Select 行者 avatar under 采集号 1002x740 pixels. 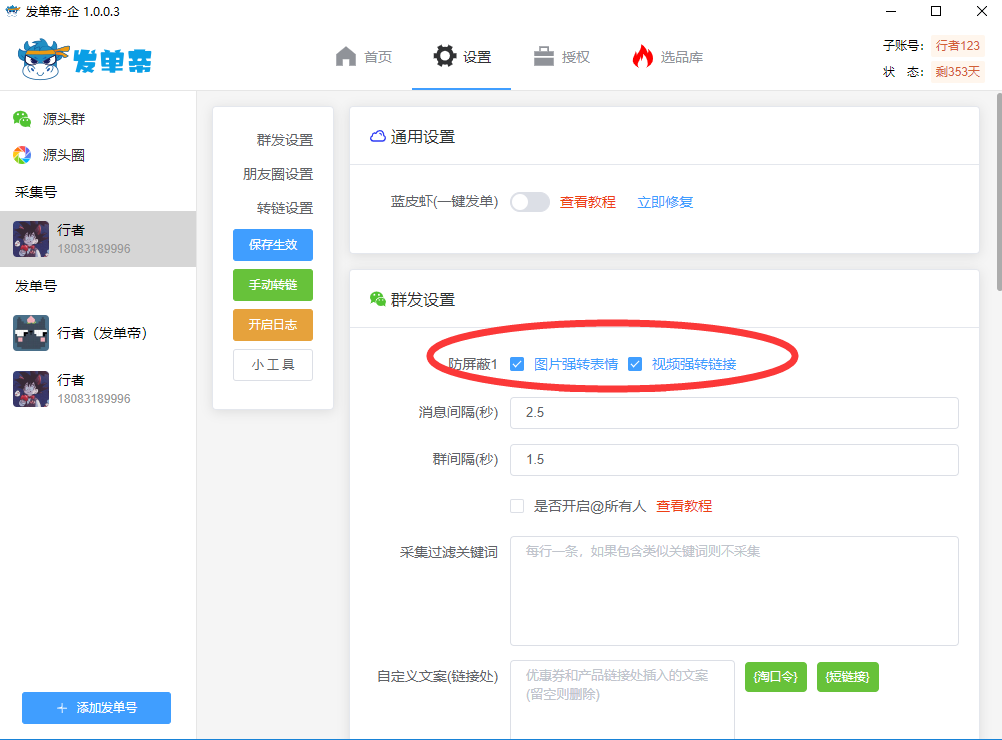coord(31,239)
